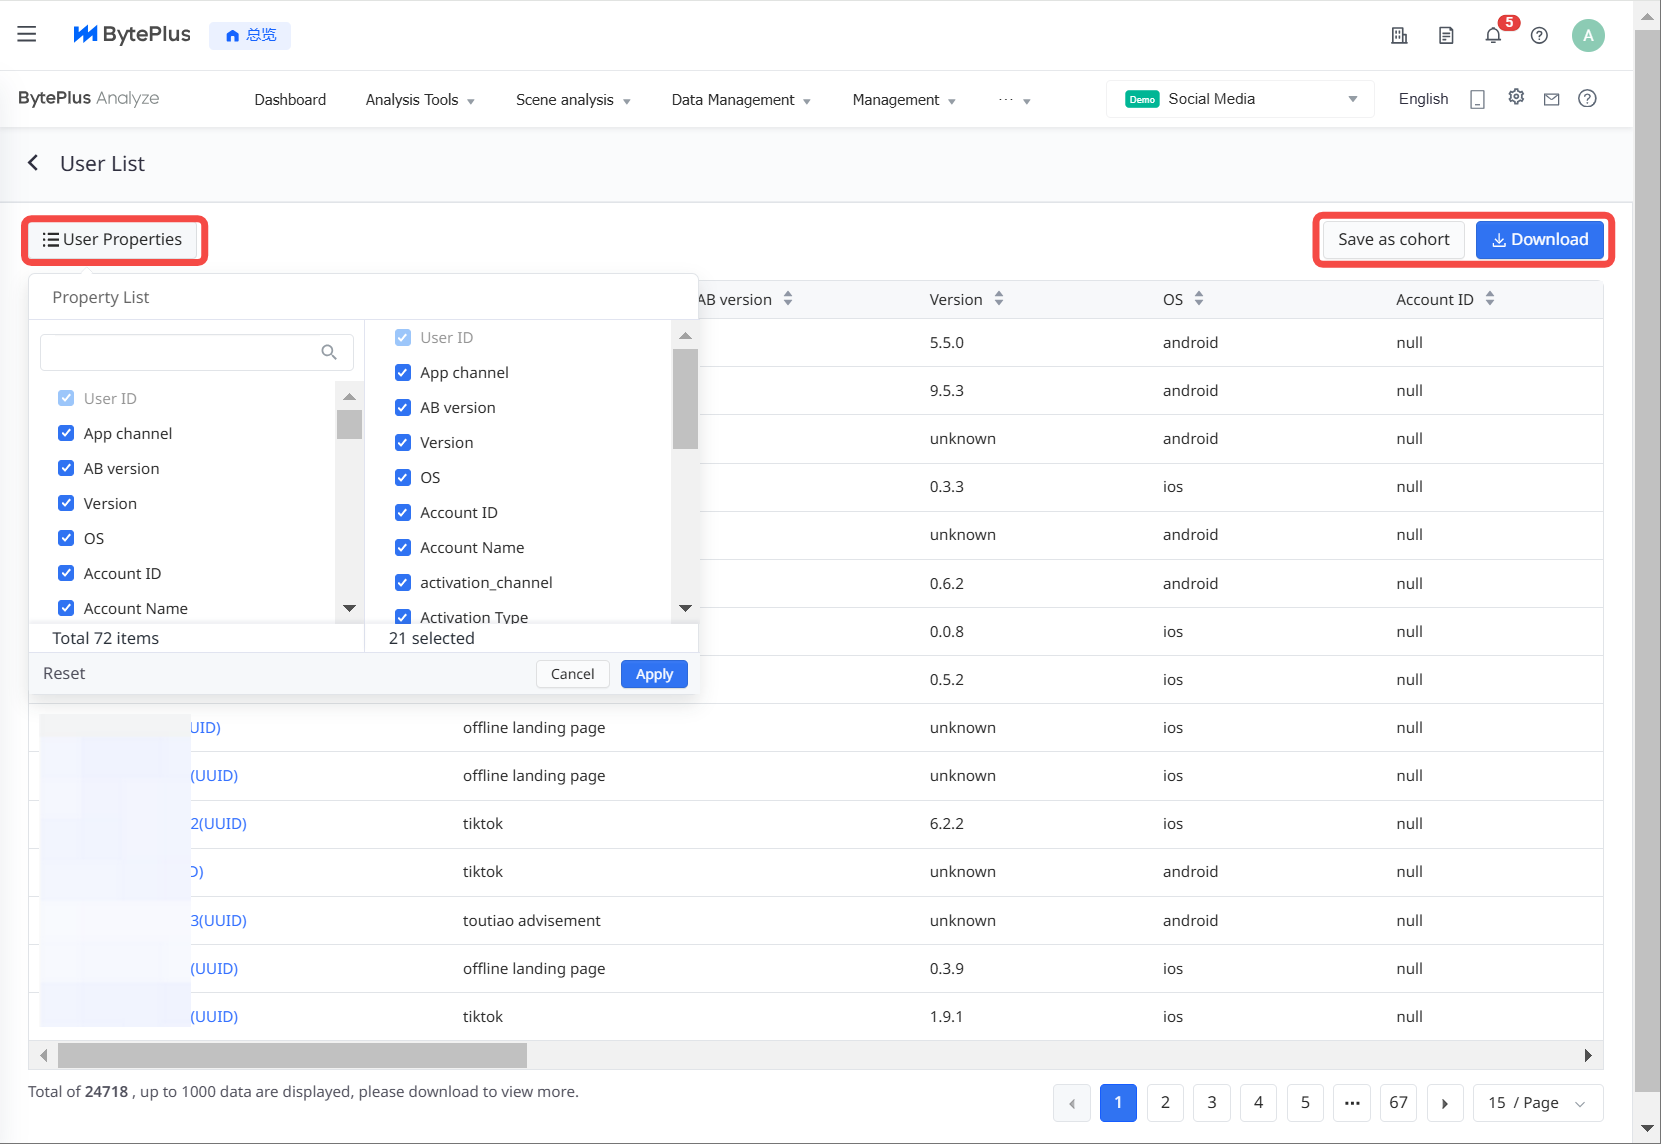1661x1144 pixels.
Task: Click the mail envelope icon
Action: (1551, 99)
